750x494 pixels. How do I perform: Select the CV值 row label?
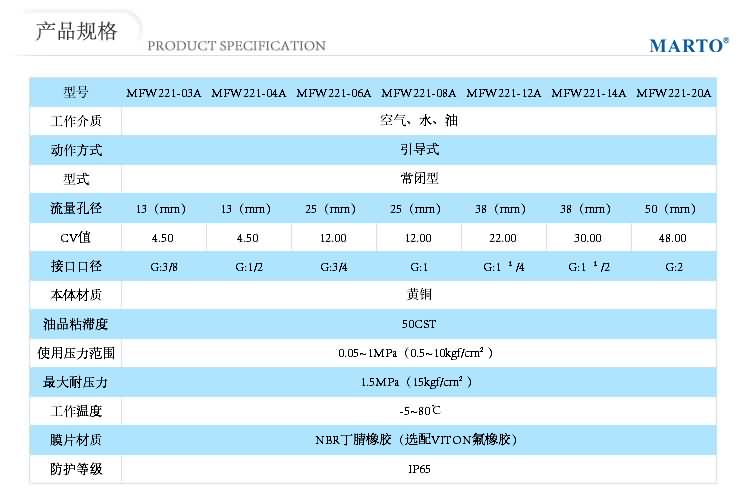click(x=76, y=238)
